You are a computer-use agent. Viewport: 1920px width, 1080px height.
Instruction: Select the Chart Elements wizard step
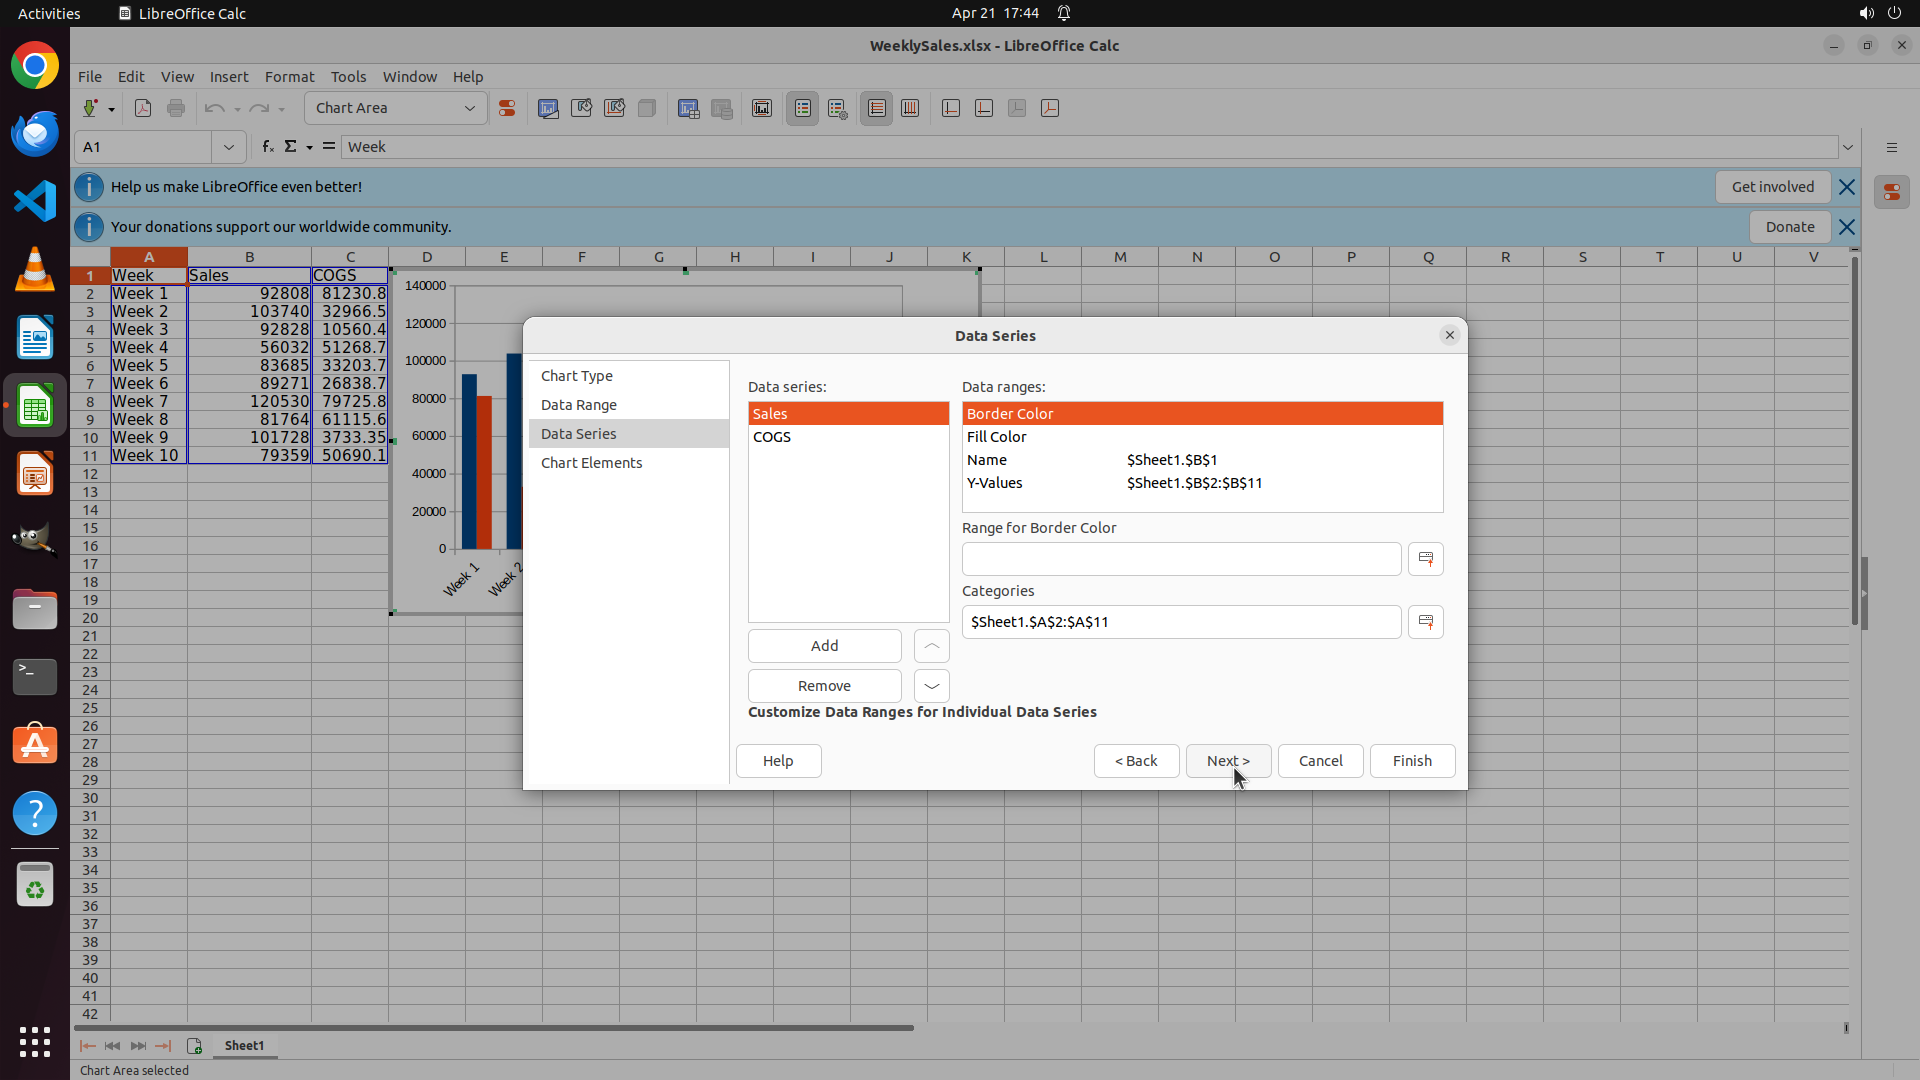(x=592, y=463)
